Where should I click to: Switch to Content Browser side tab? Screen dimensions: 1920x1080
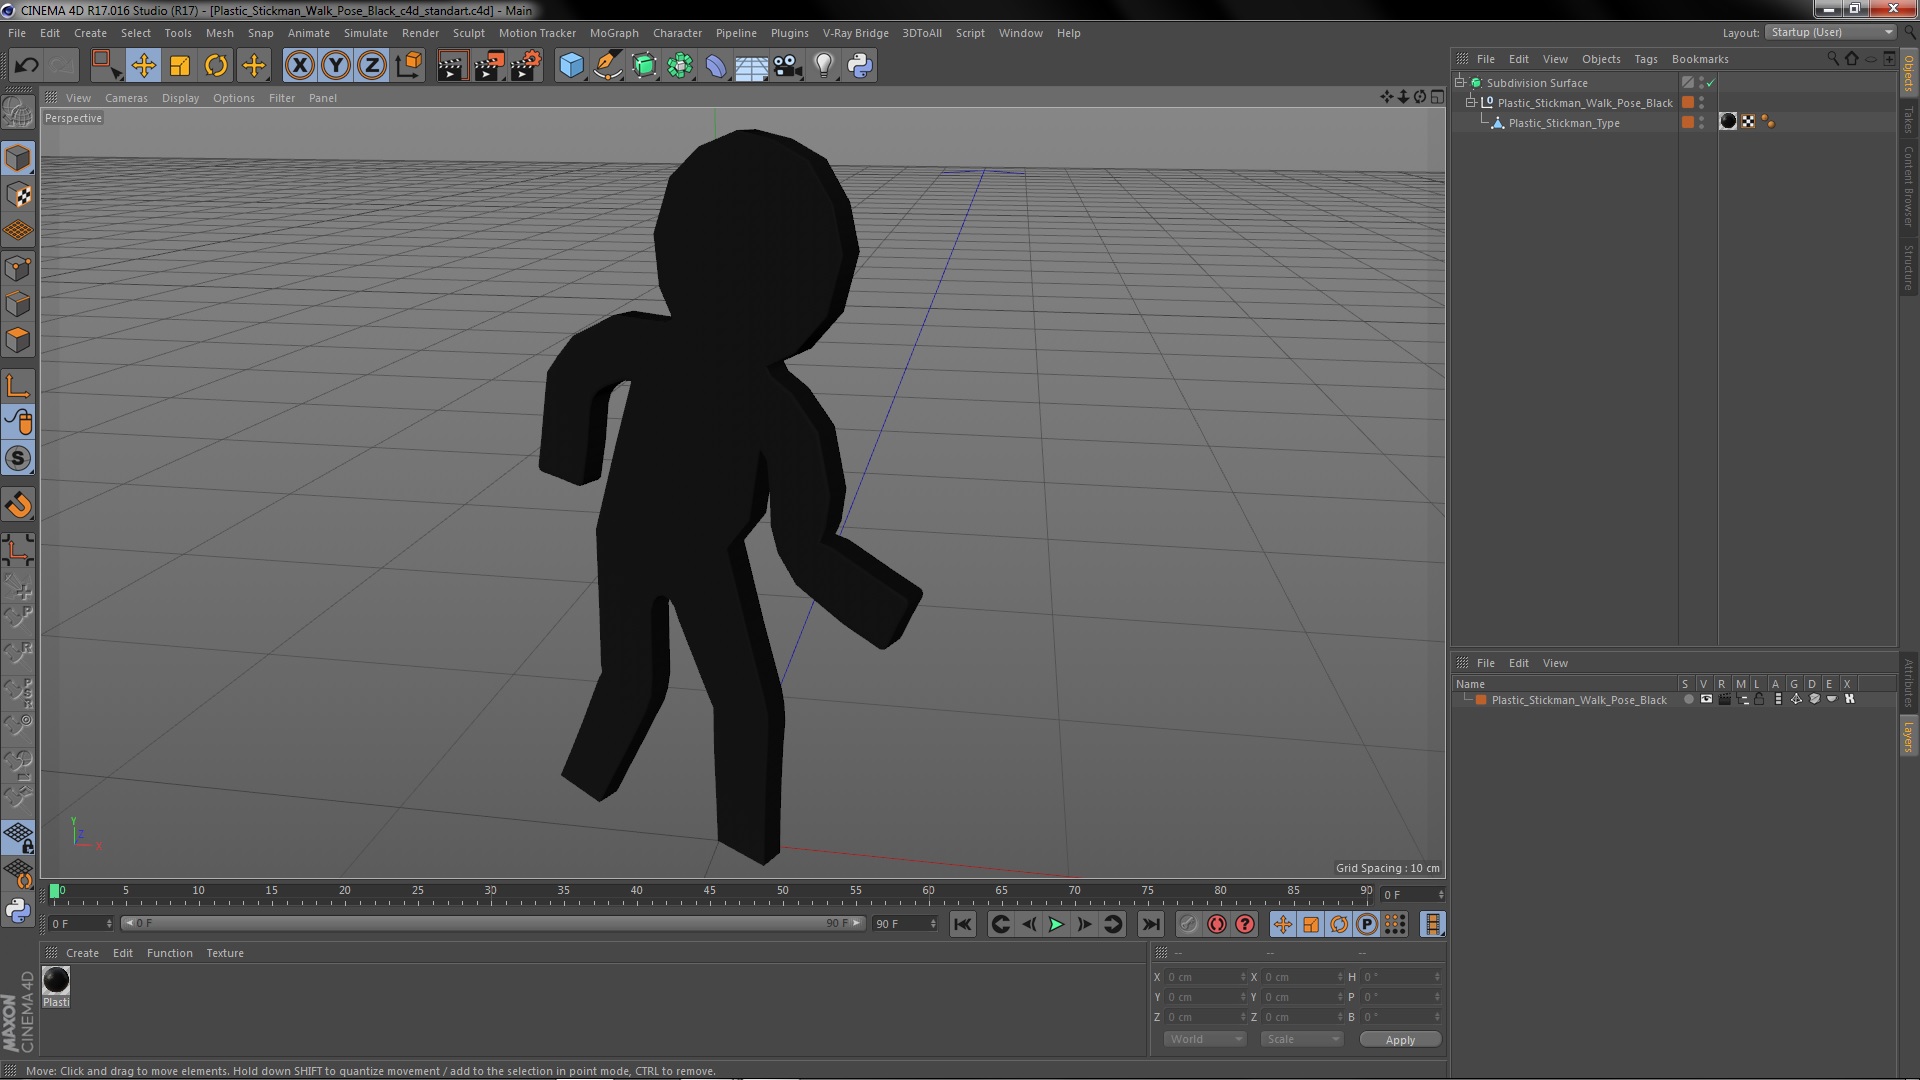1909,186
